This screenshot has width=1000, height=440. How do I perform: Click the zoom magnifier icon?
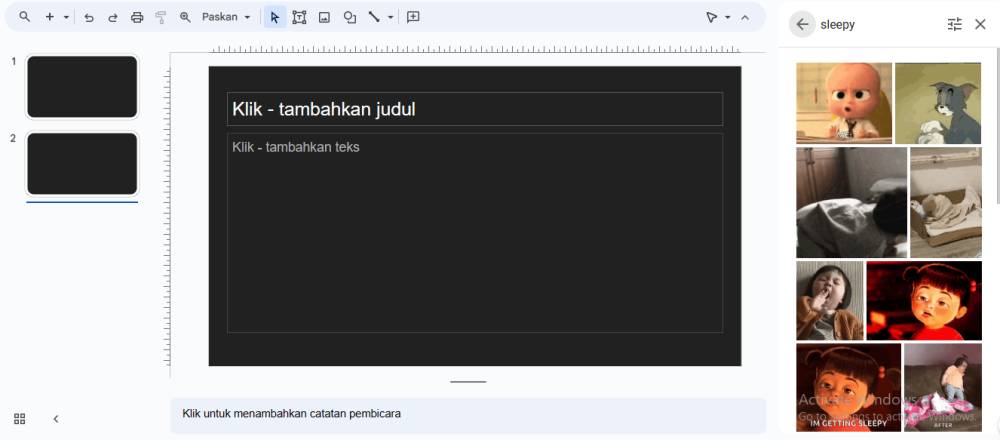coord(185,17)
